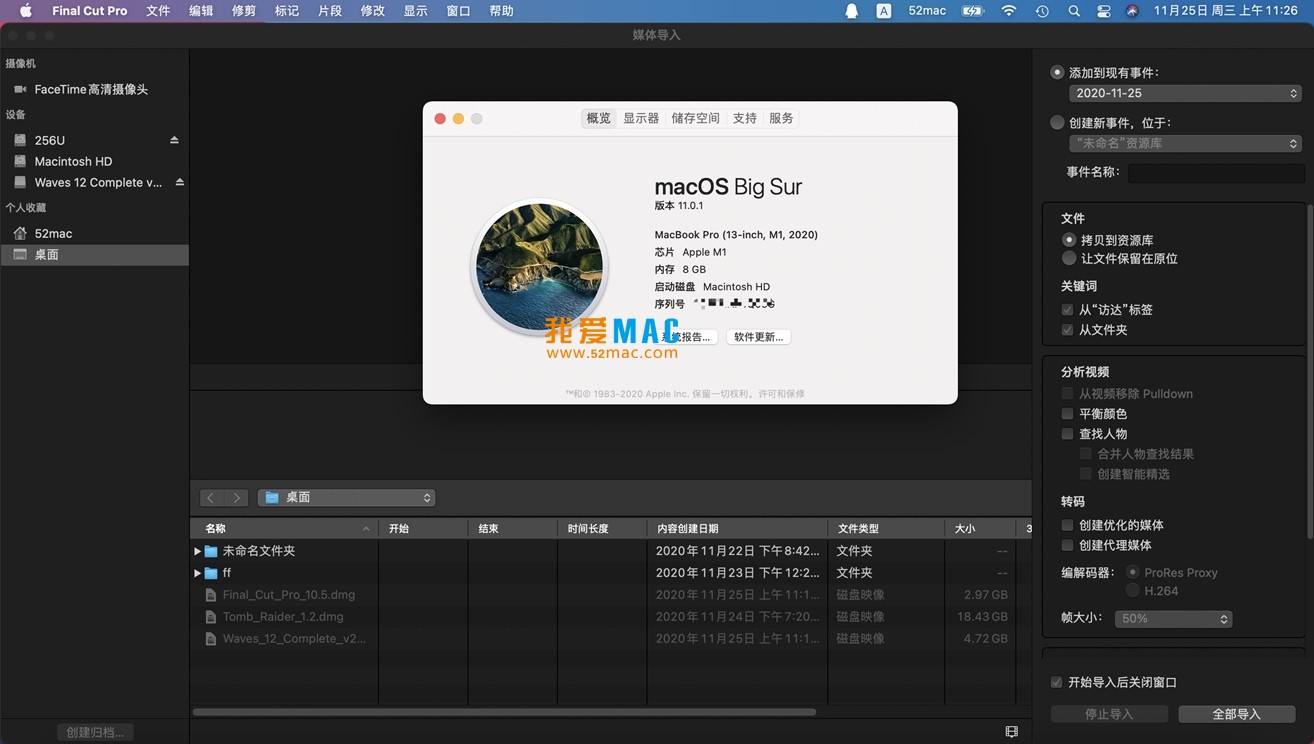Open the 片段 menu
Image resolution: width=1314 pixels, height=744 pixels.
330,11
